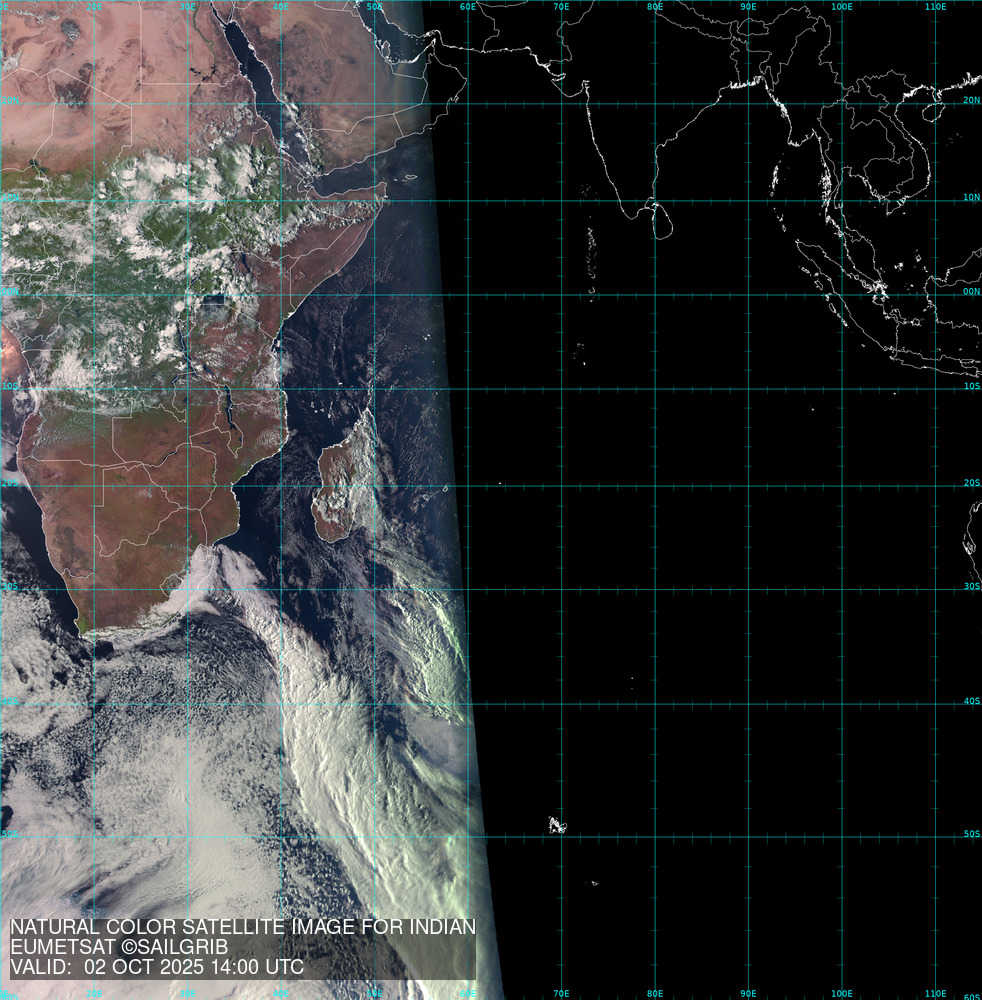
Task: Click the Kerguelen Islands outline near 50S
Action: click(x=557, y=825)
